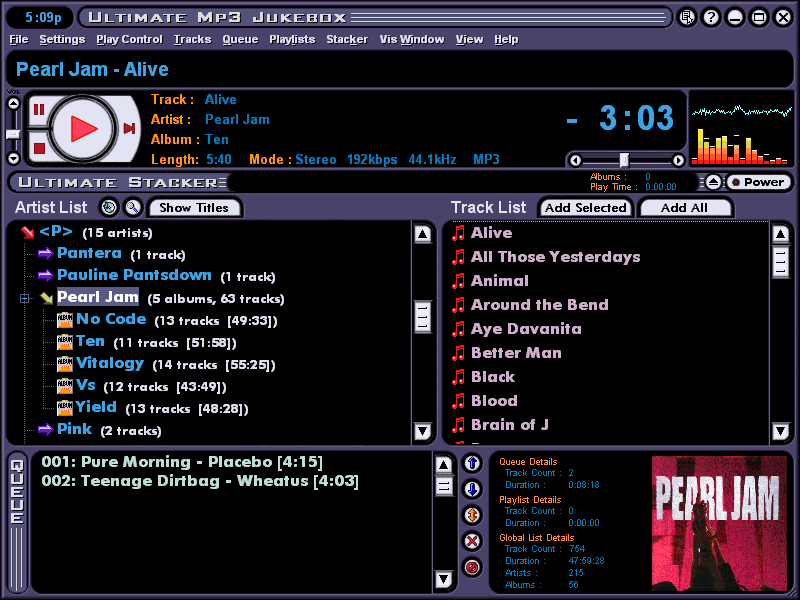
Task: Select the track Brain of J
Action: [x=510, y=425]
